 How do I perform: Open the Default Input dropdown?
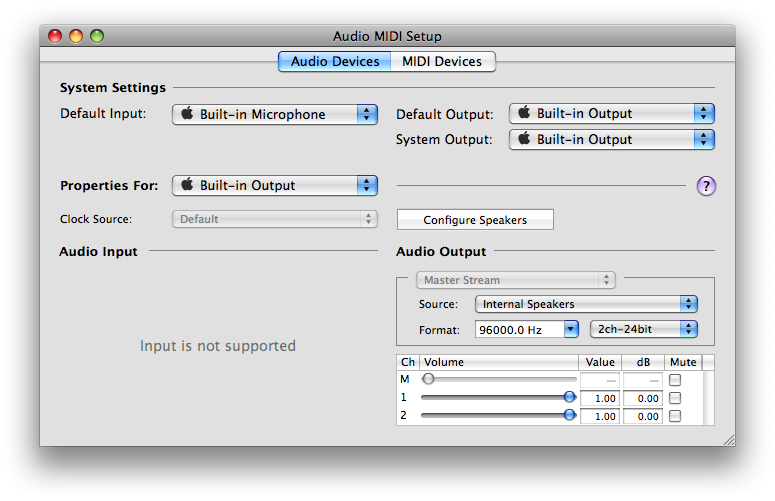(x=275, y=114)
